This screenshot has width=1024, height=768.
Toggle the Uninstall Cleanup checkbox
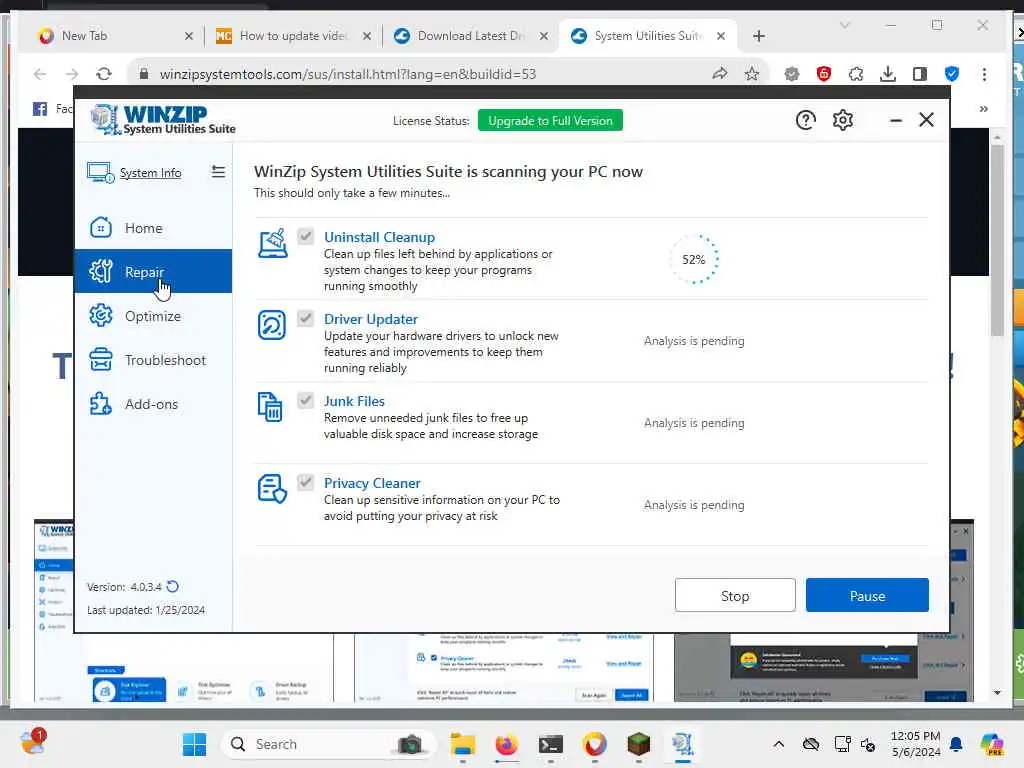coord(306,236)
